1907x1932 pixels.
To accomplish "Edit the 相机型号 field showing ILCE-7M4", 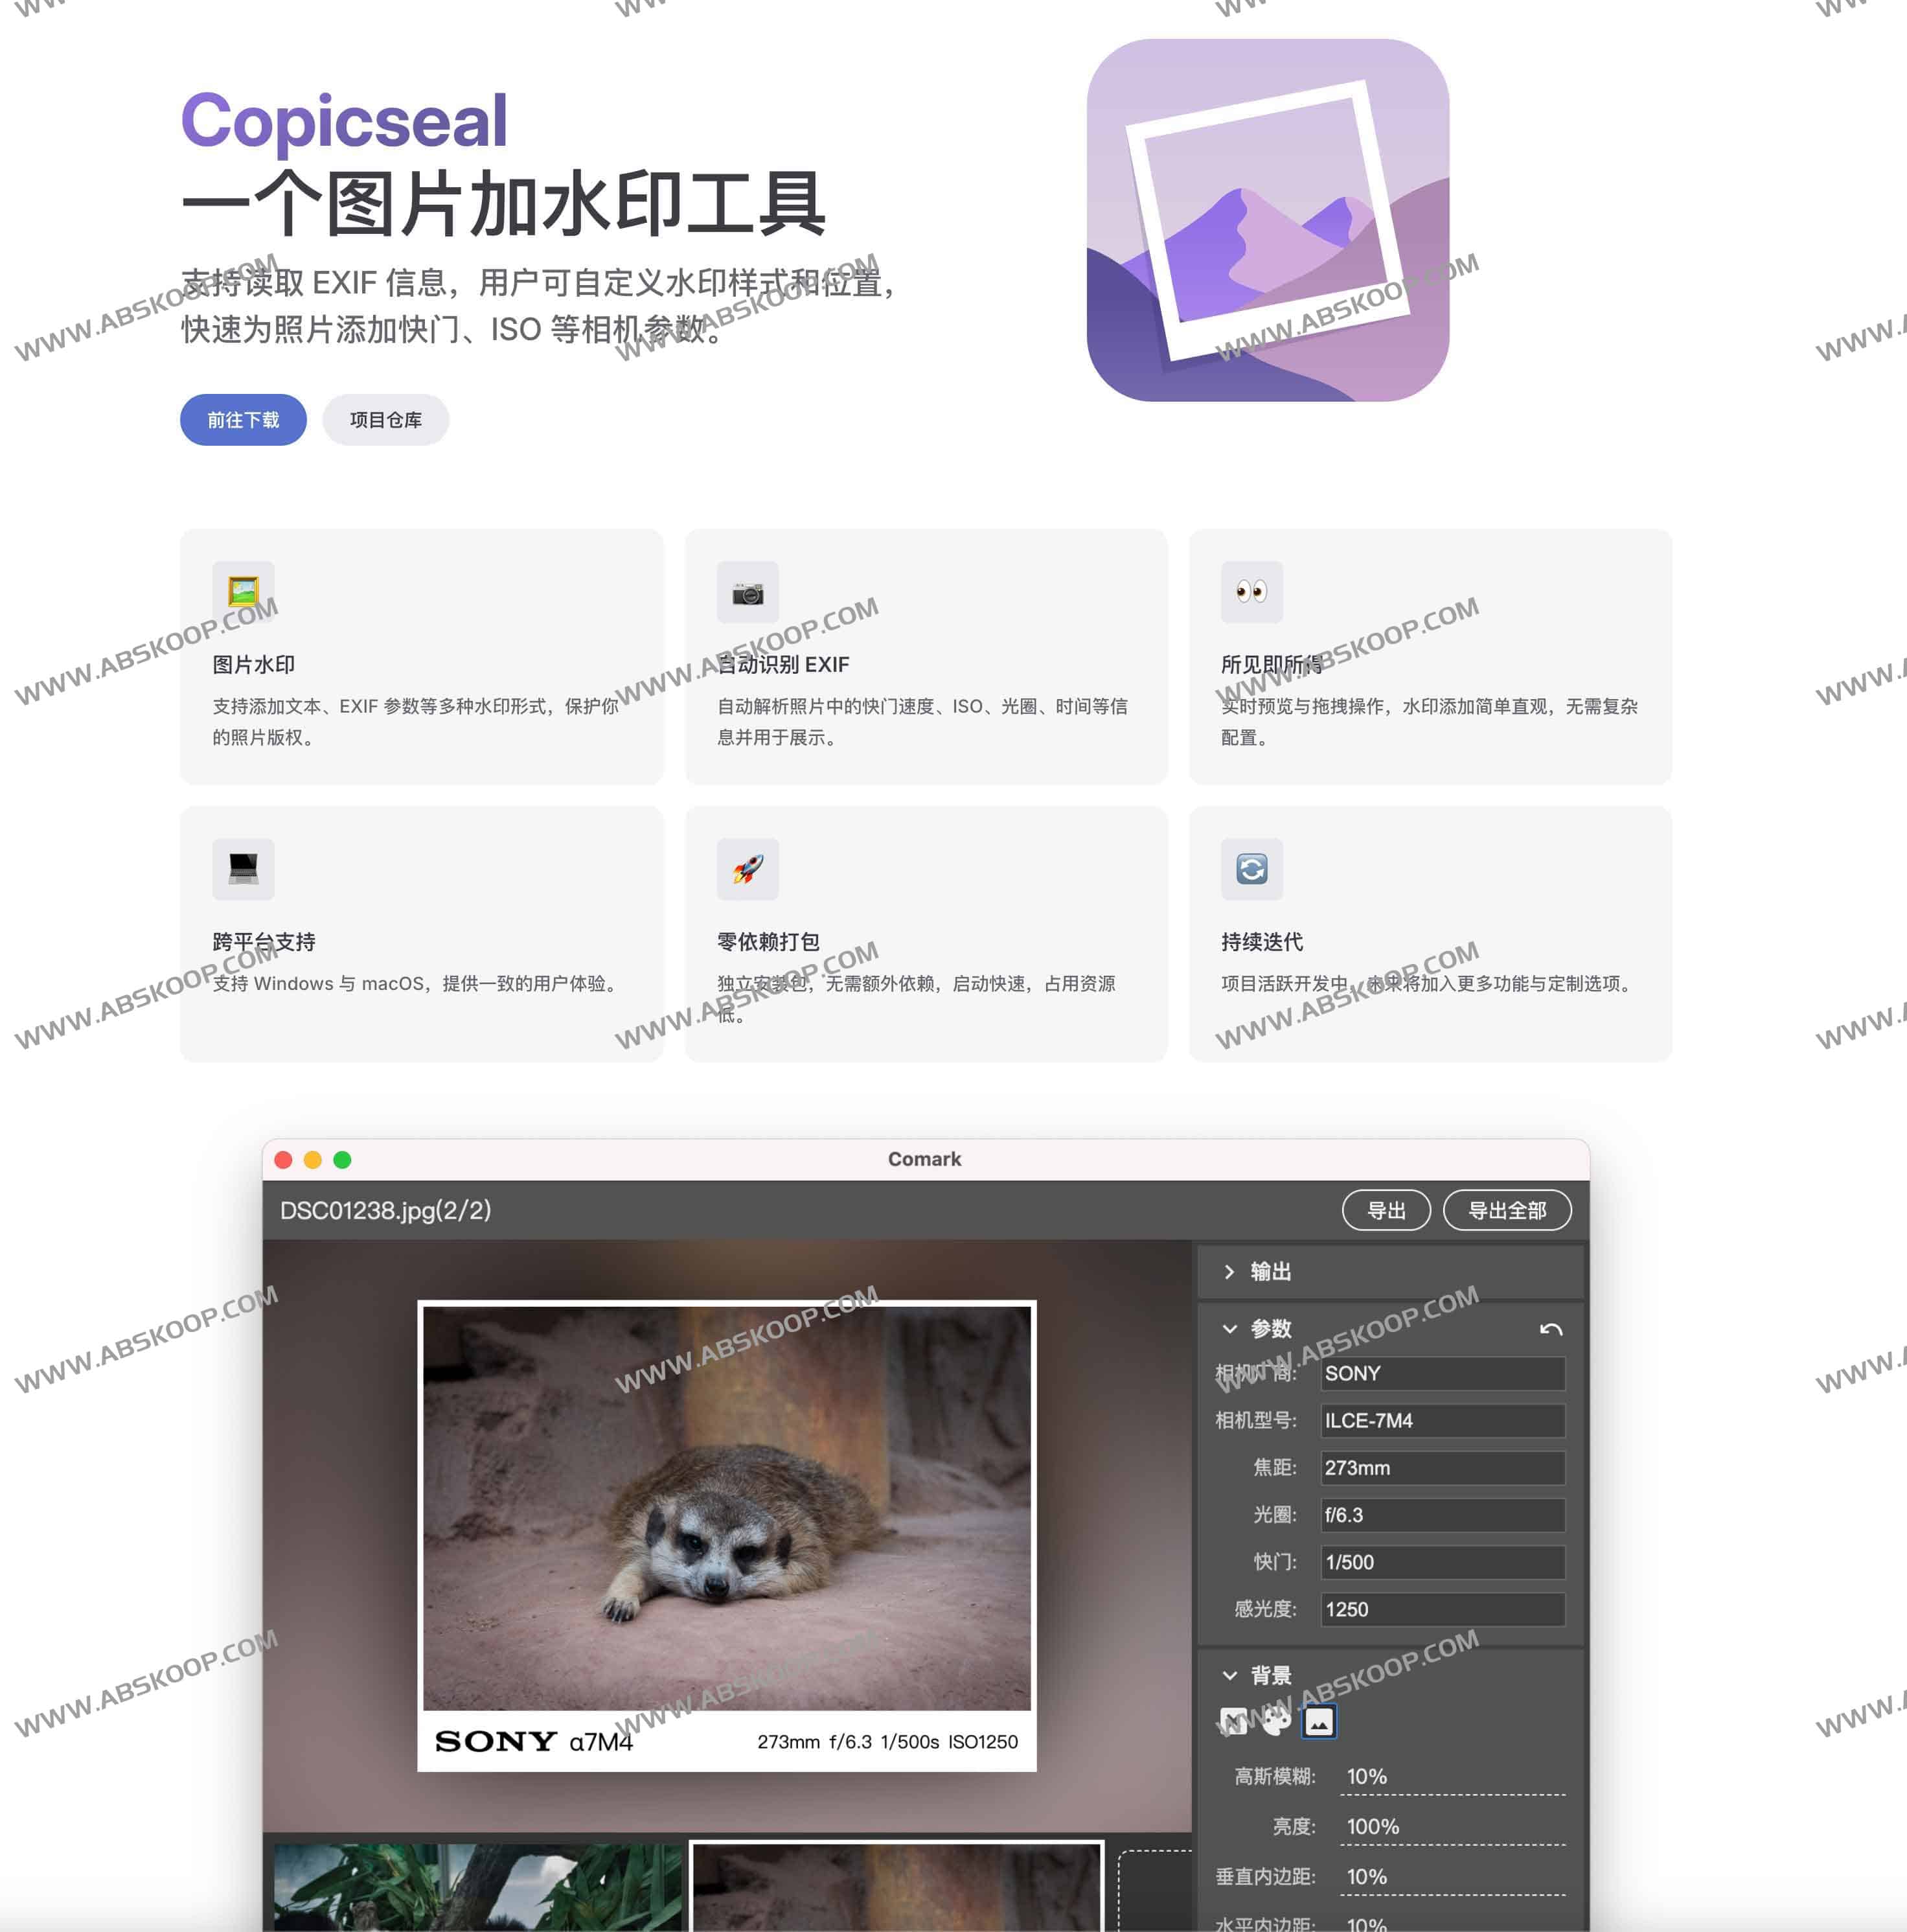I will pos(1441,1421).
